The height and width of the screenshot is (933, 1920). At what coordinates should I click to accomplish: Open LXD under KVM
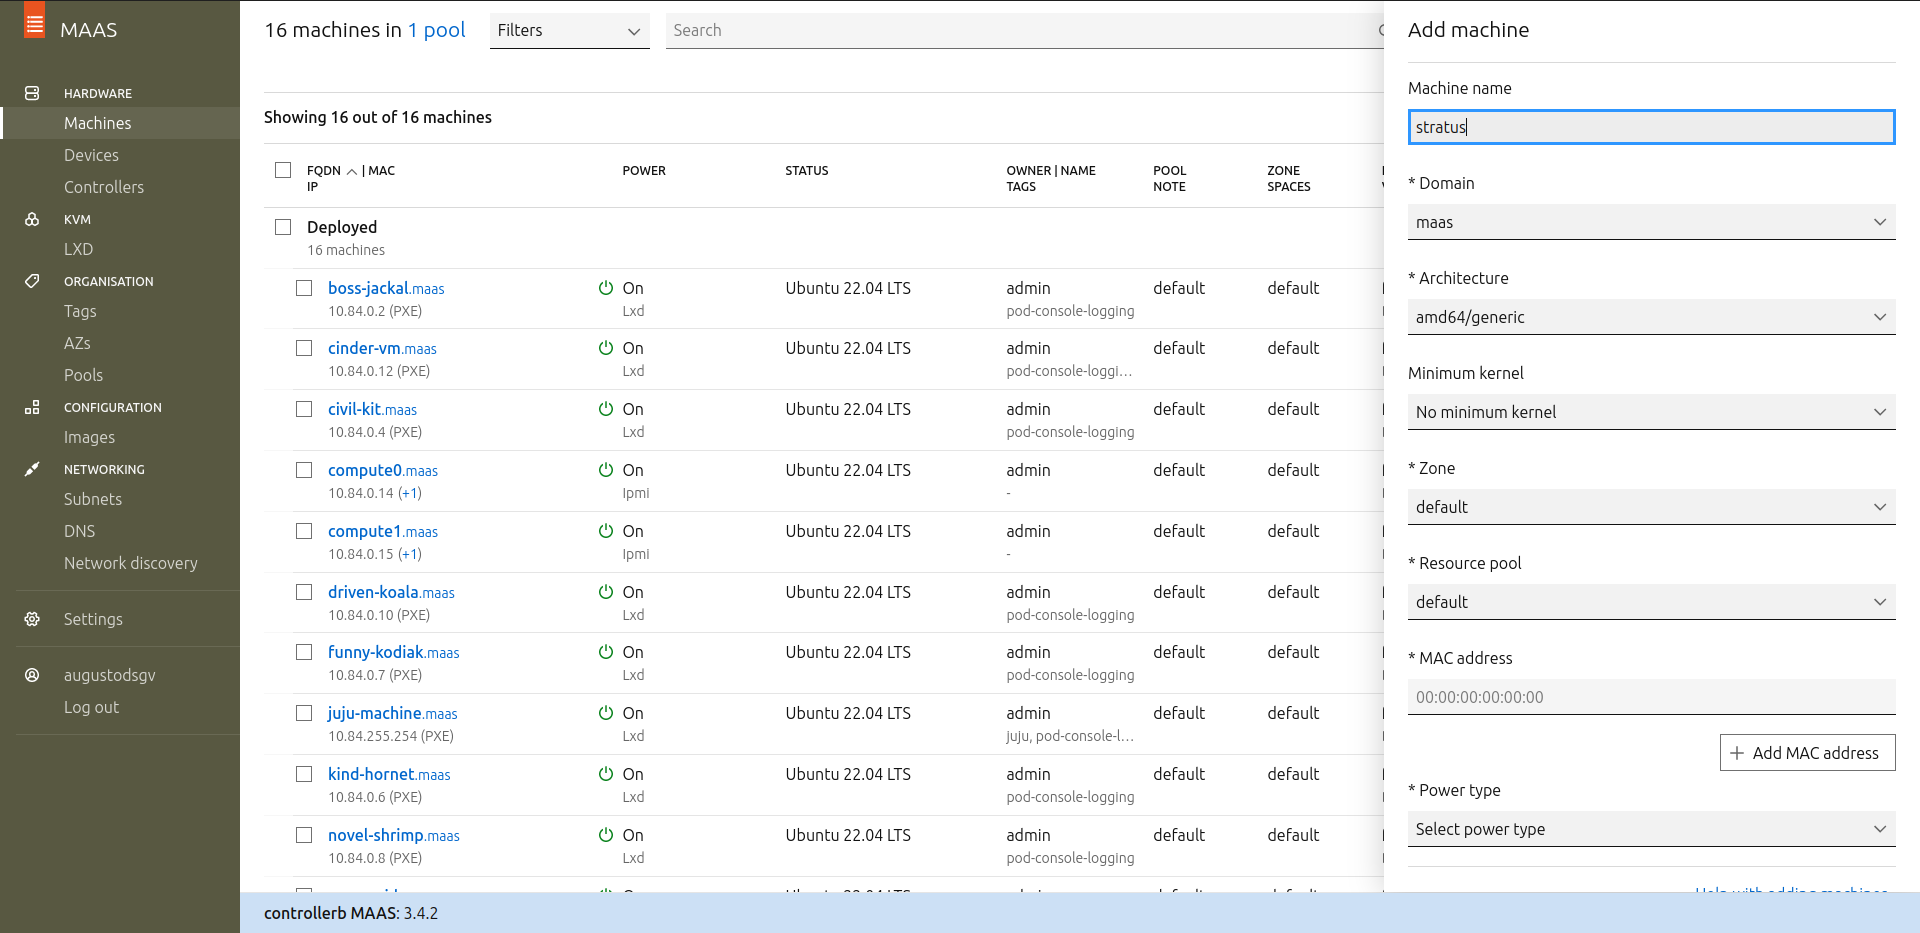tap(78, 249)
